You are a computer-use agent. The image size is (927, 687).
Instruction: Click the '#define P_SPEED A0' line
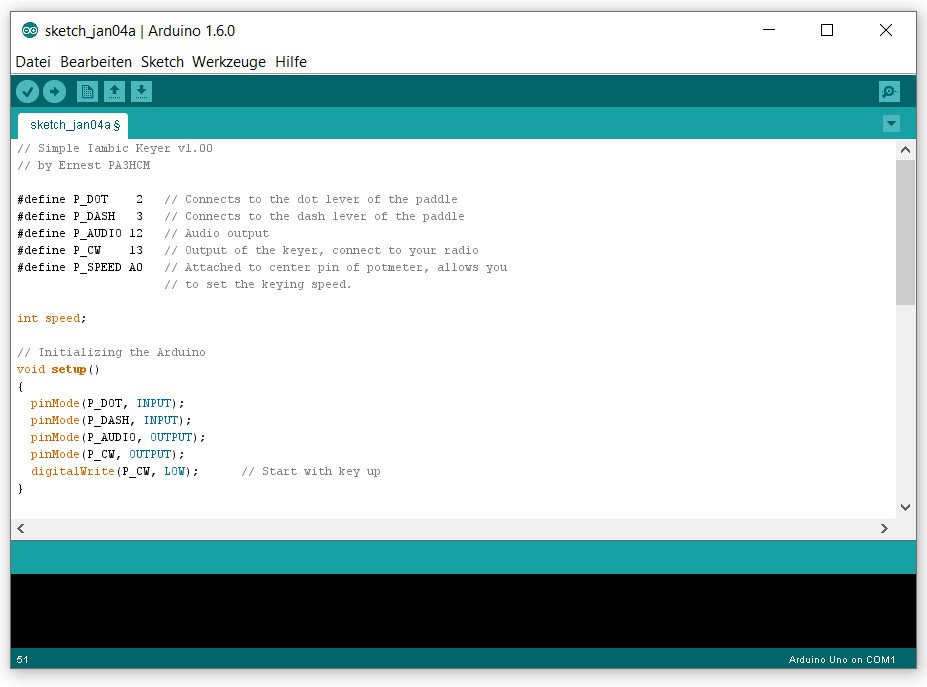(x=262, y=268)
